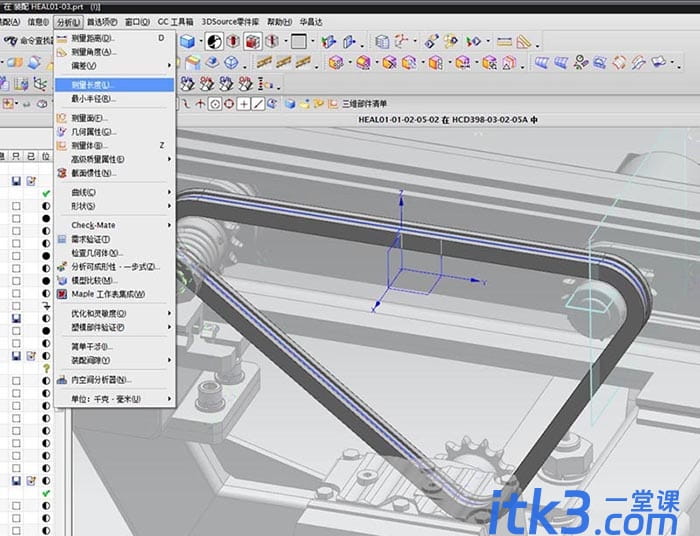Choose 需求验证(T) from the menu
Screen dimensions: 700x536
click(x=115, y=239)
